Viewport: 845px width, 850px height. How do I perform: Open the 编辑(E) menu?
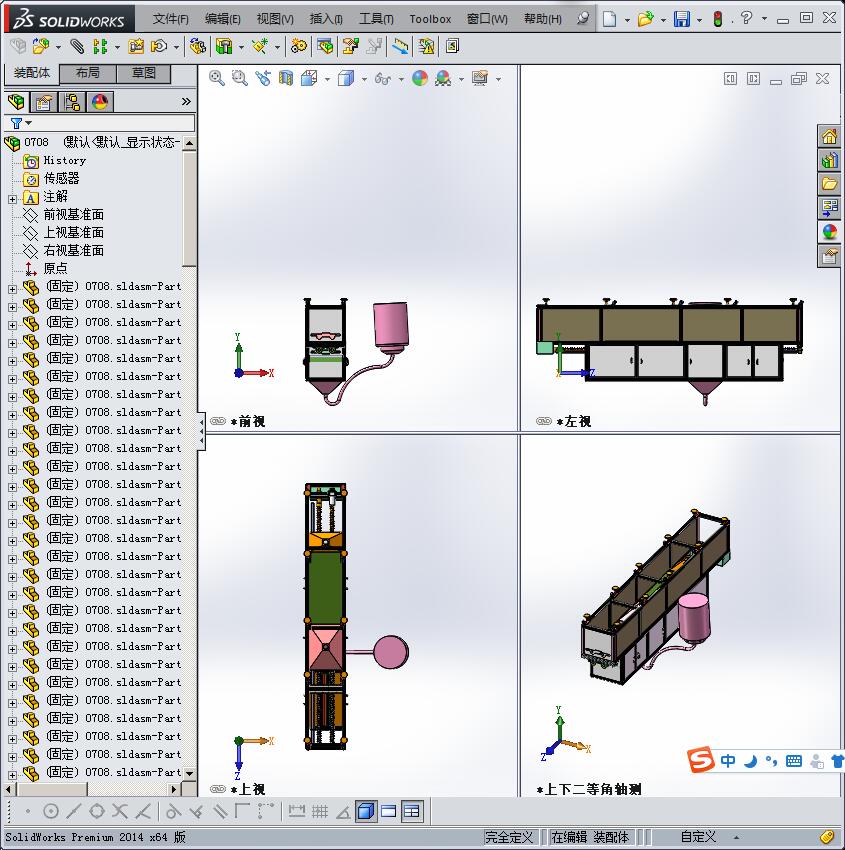tap(222, 19)
